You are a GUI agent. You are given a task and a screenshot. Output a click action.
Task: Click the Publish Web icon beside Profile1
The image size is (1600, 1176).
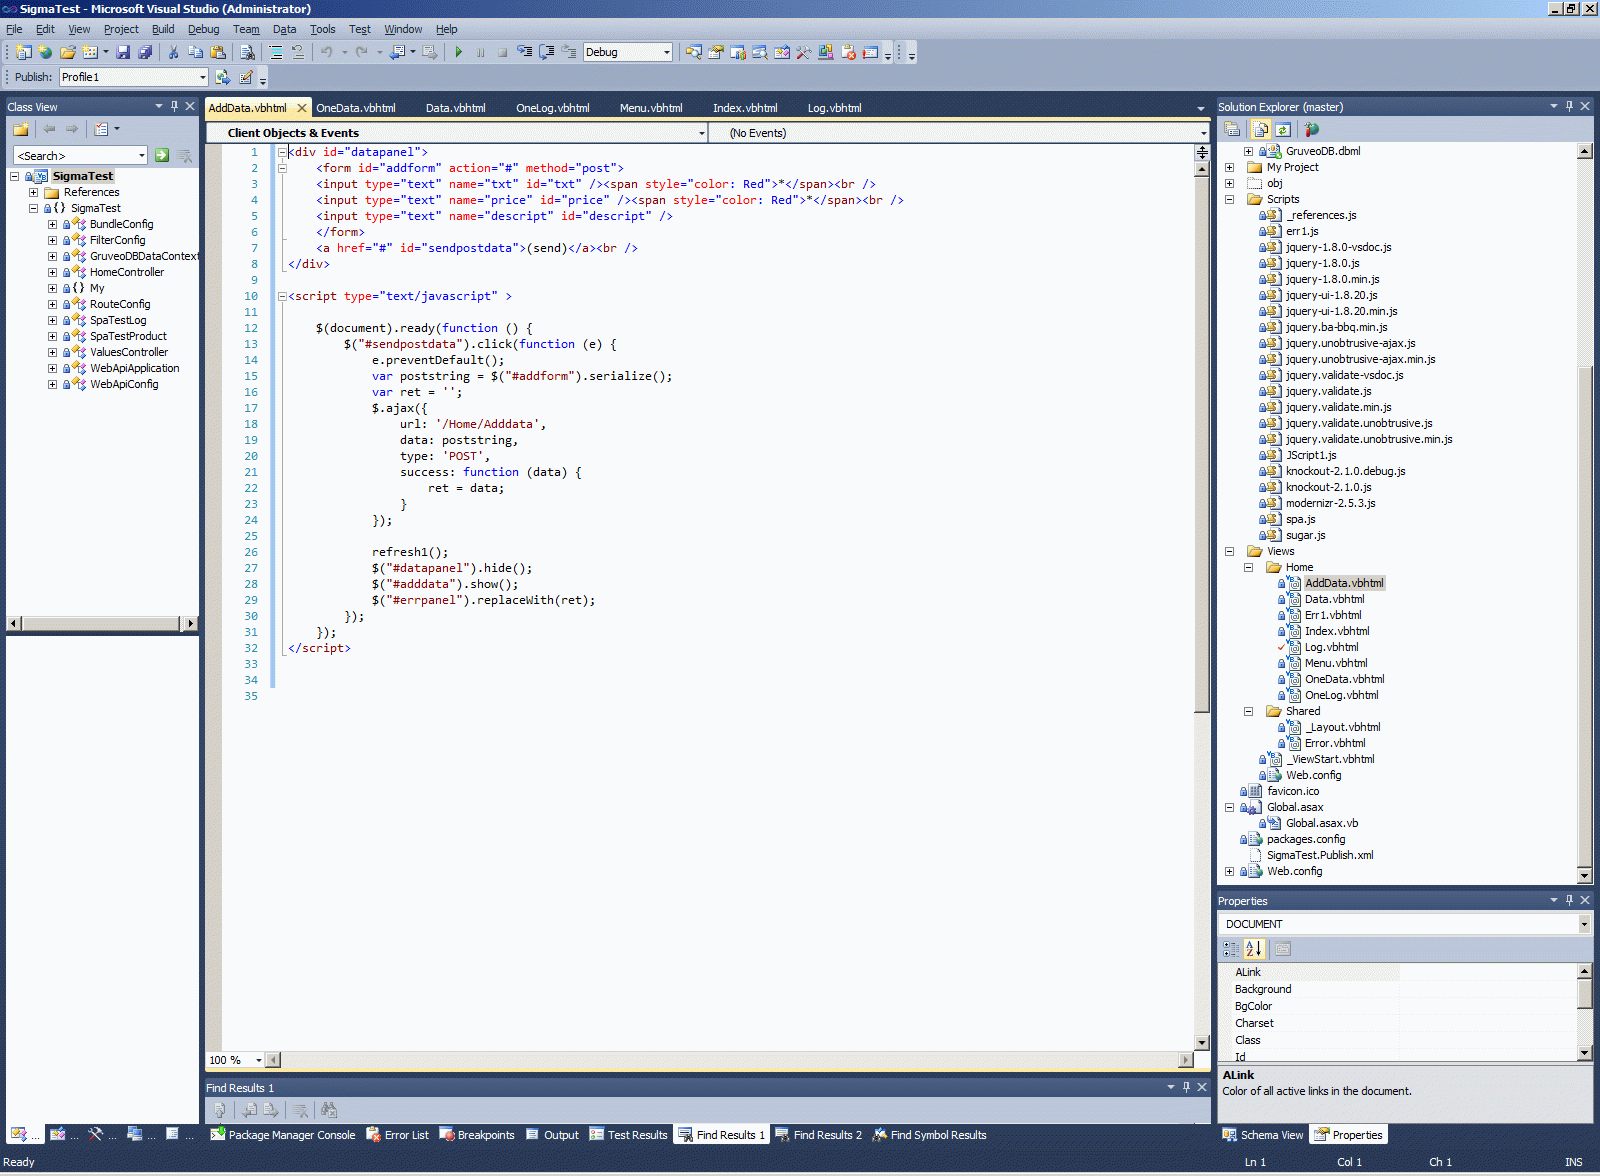click(223, 77)
